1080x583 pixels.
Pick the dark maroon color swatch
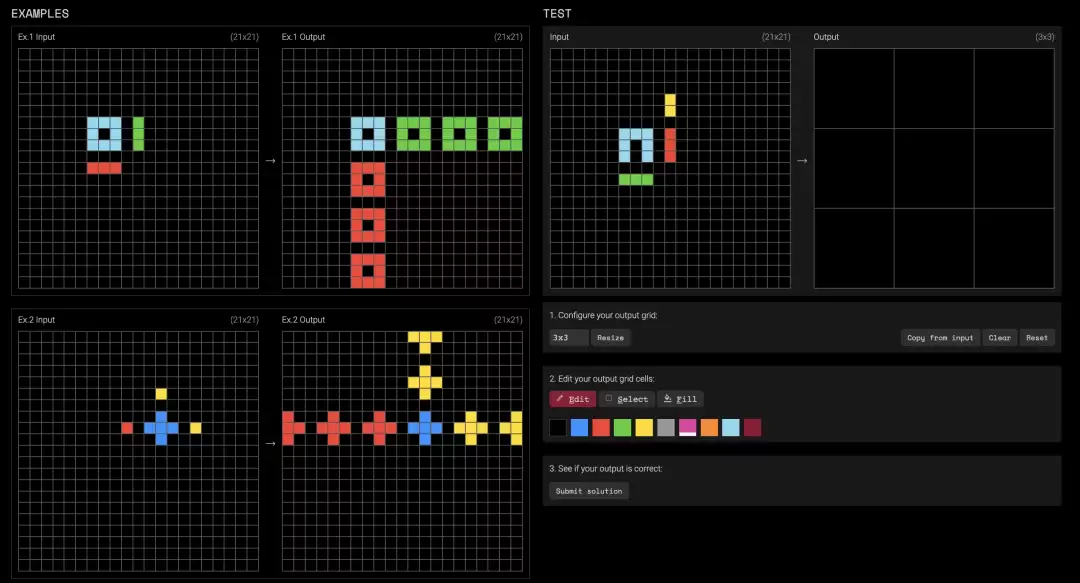[x=752, y=428]
